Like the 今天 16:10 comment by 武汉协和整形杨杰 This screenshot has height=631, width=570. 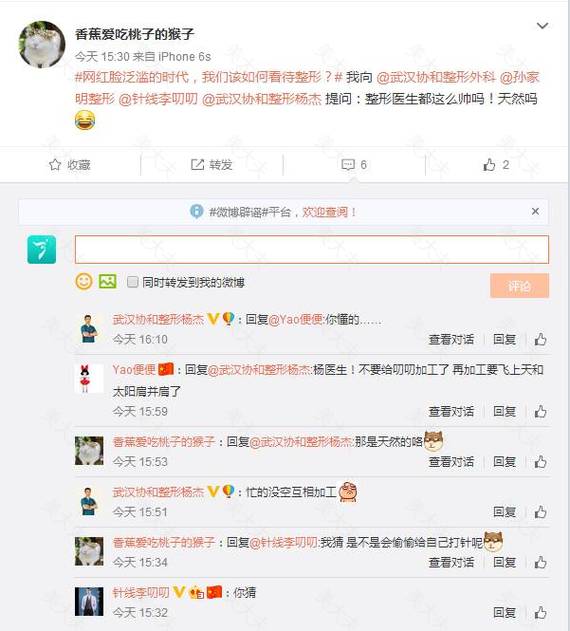[x=540, y=339]
